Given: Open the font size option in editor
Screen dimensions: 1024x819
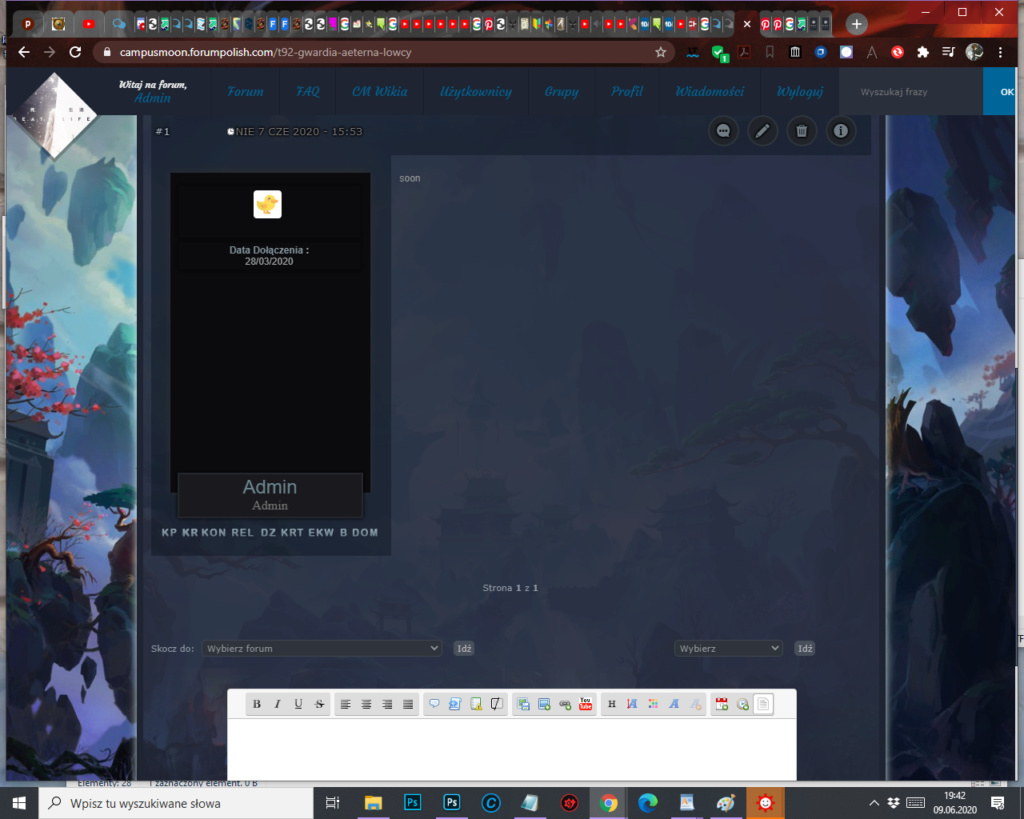Looking at the screenshot, I should [x=632, y=704].
